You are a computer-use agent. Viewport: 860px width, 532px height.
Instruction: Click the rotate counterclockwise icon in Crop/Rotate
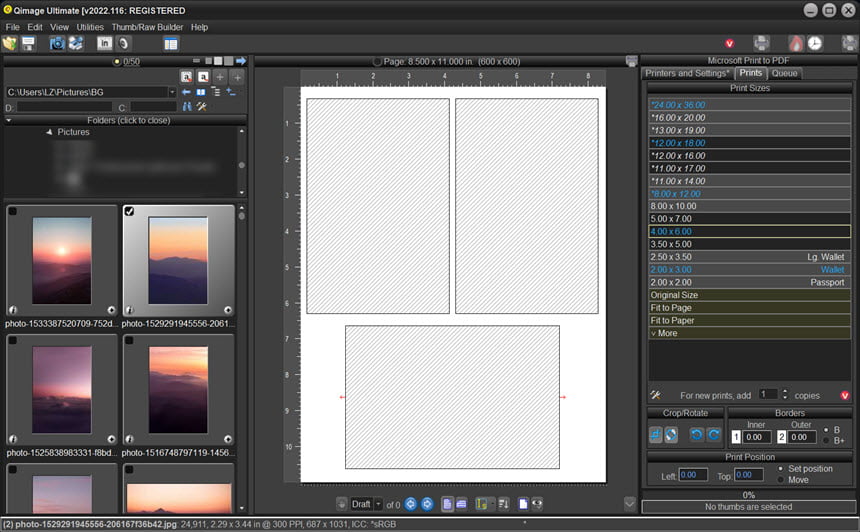696,435
